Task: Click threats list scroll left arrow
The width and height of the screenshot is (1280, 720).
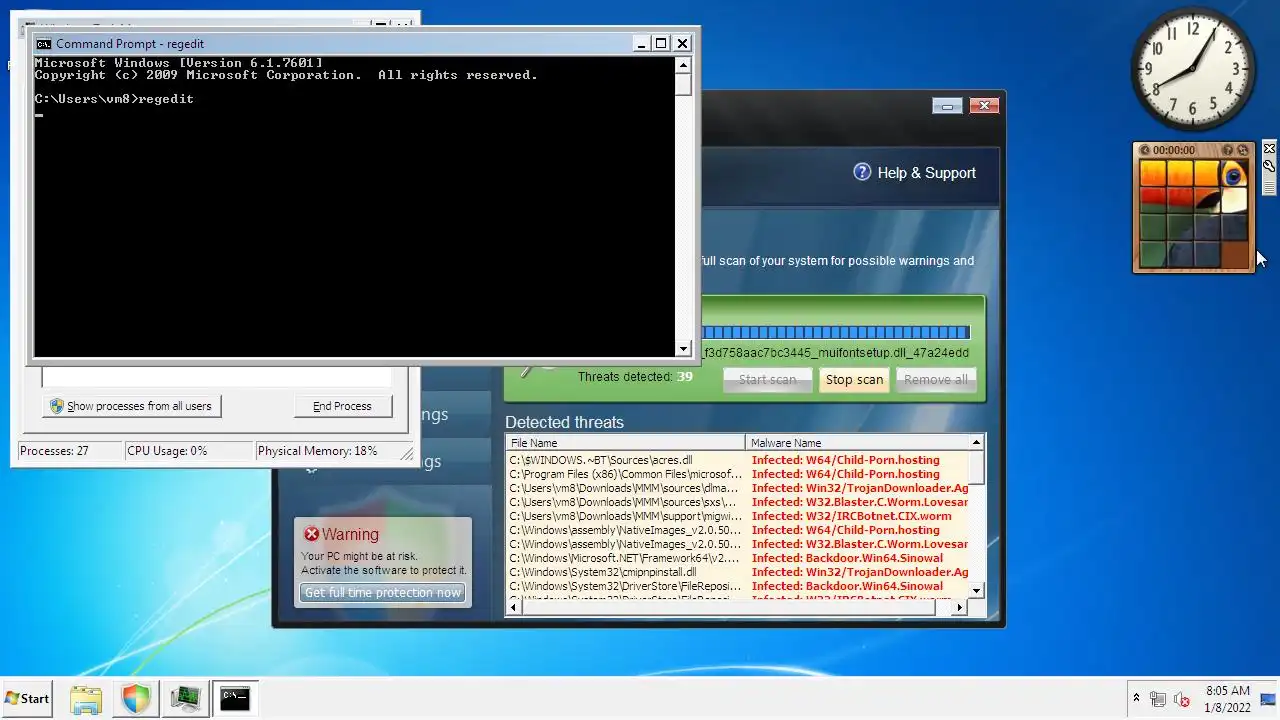Action: pyautogui.click(x=514, y=606)
